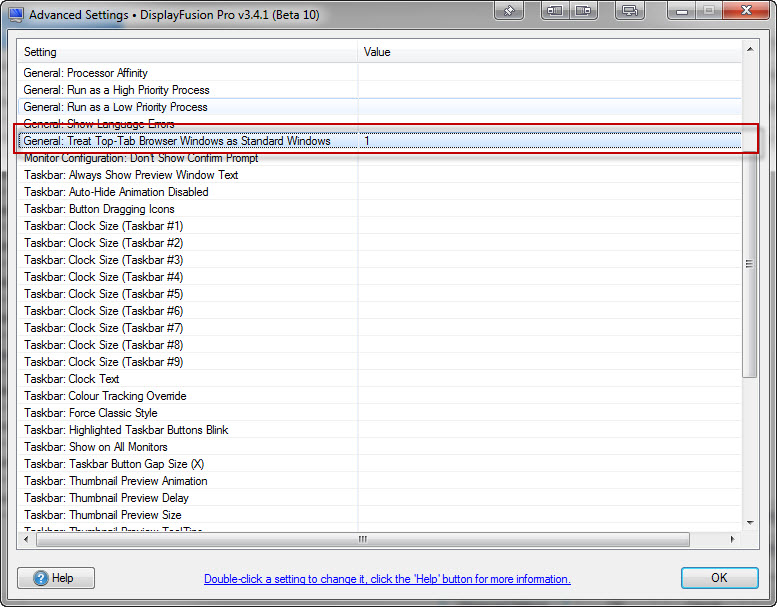The width and height of the screenshot is (777, 607).
Task: Click the 'Double-click a setting to change it' link
Action: (387, 579)
